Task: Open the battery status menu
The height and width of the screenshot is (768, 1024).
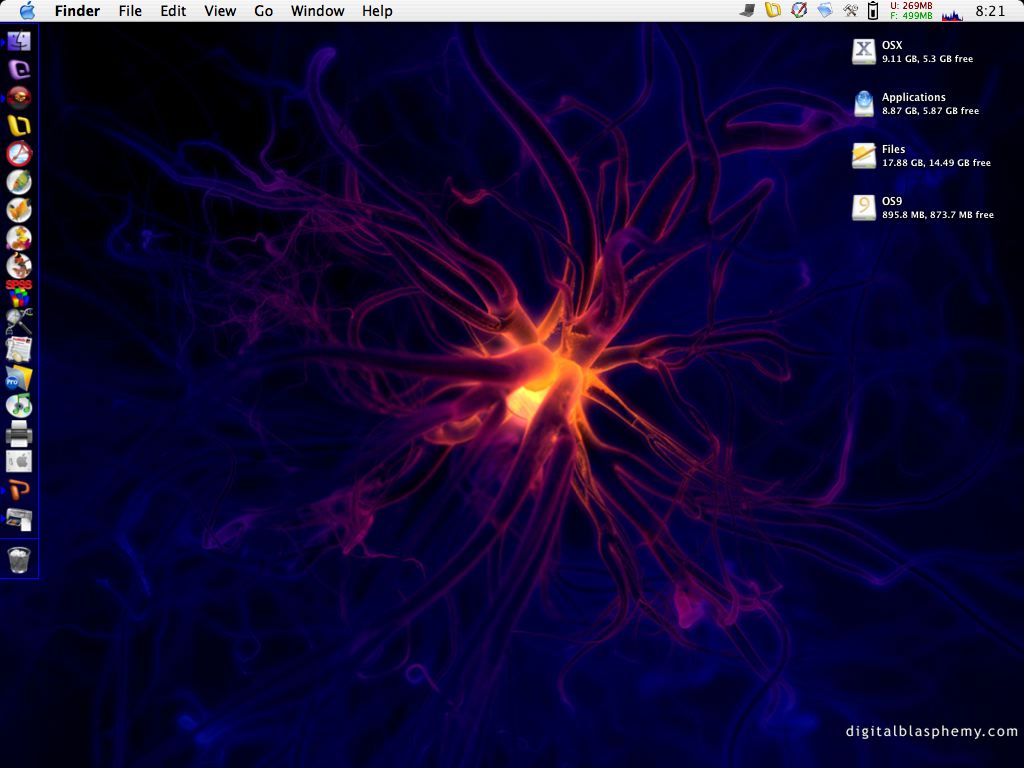Action: pyautogui.click(x=872, y=11)
